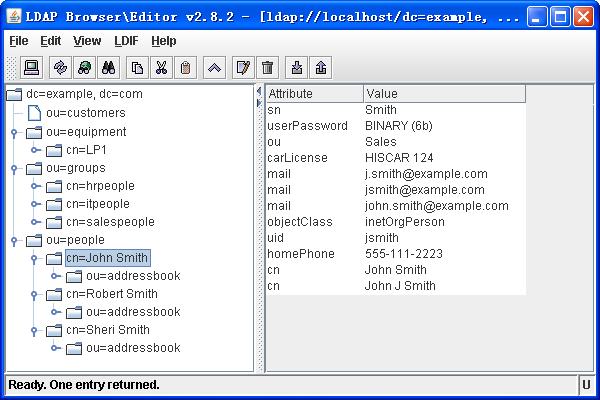The height and width of the screenshot is (400, 600).
Task: Click the Refresh arrows toolbar icon
Action: [60, 68]
